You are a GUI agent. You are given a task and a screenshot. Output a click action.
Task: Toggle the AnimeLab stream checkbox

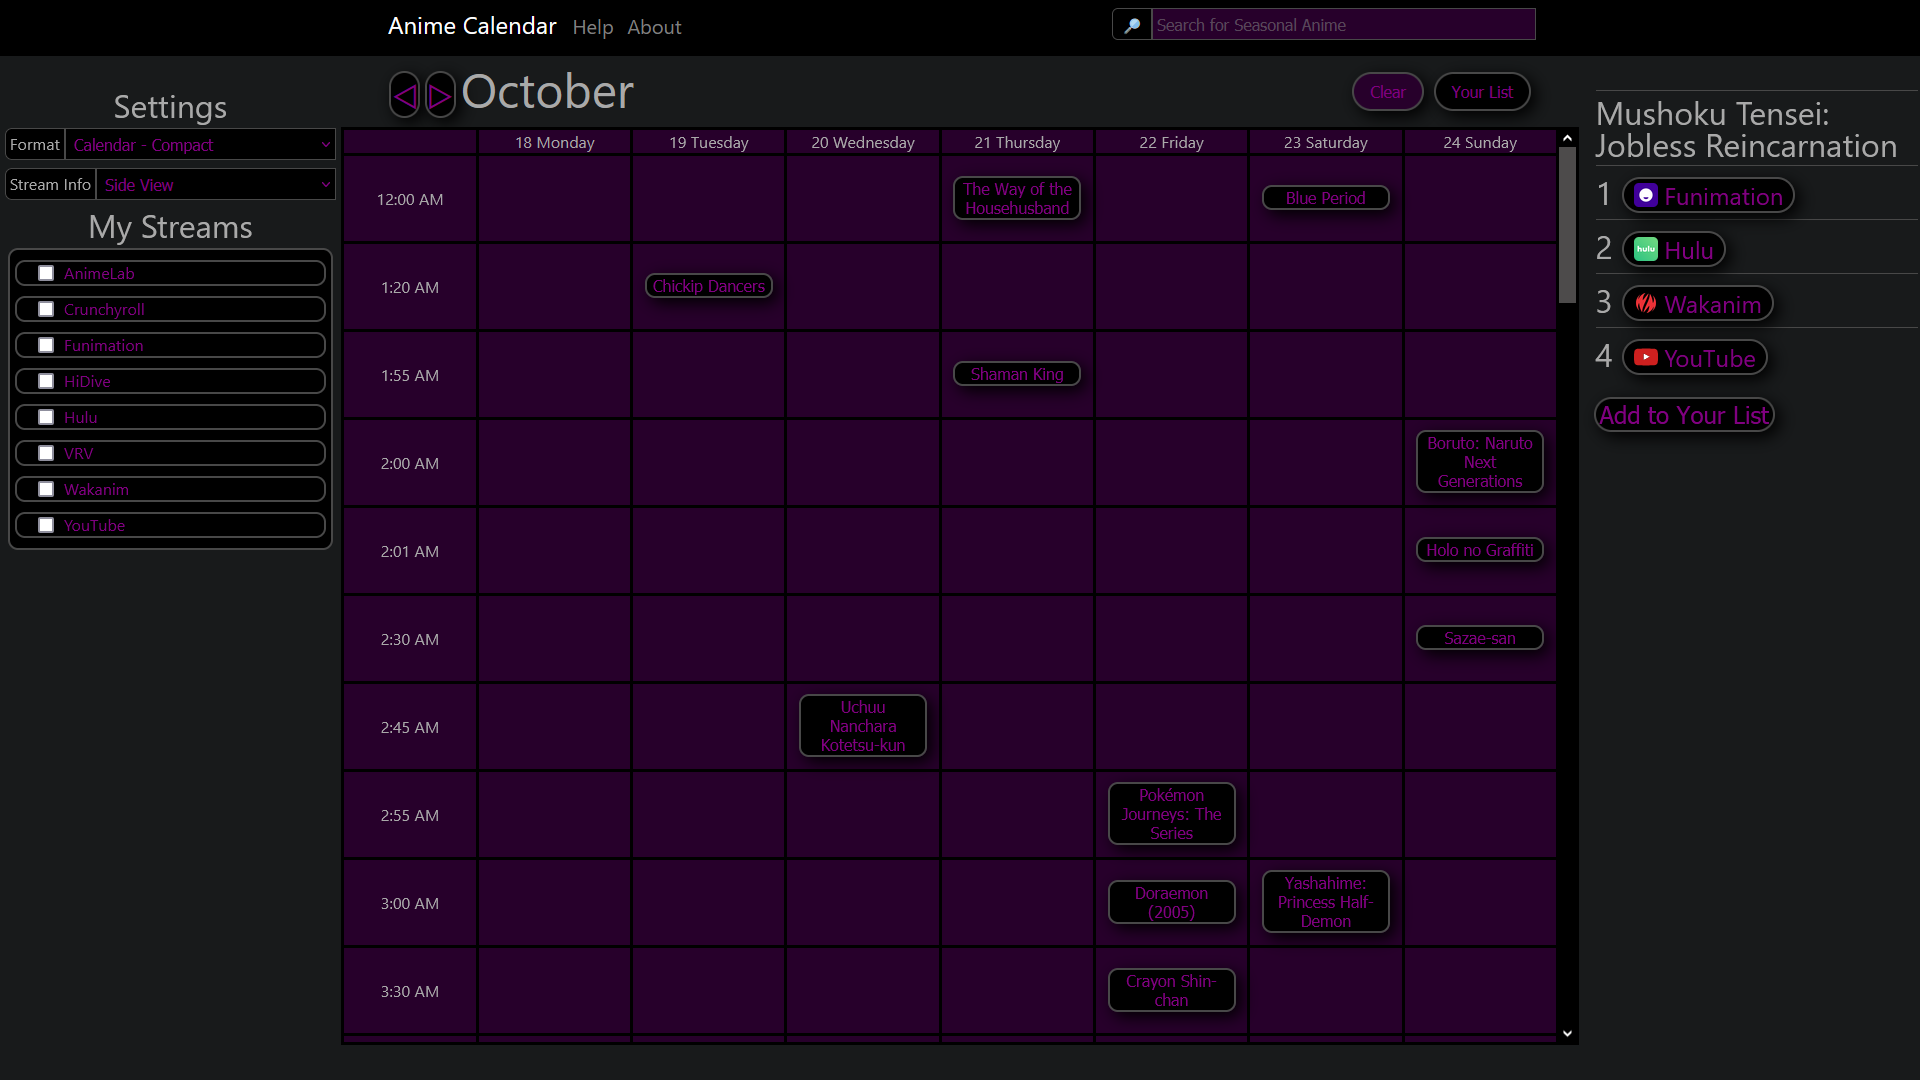coord(46,273)
